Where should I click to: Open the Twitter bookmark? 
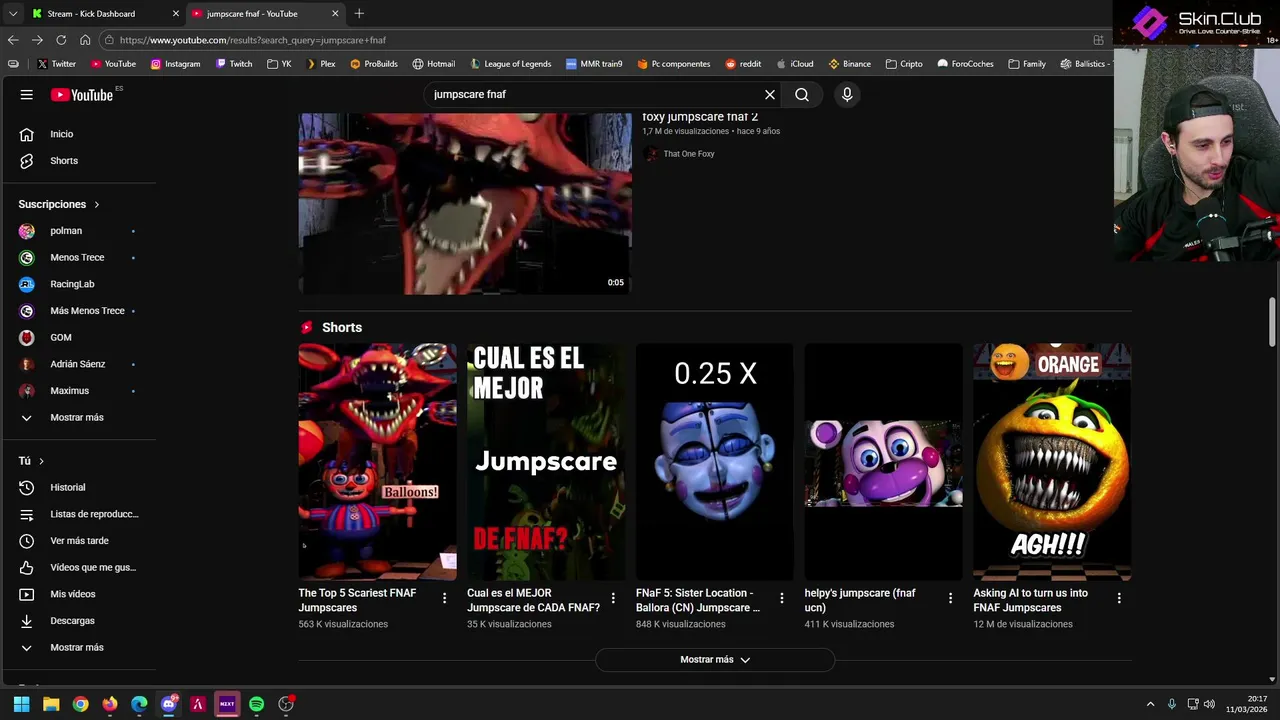(x=56, y=64)
